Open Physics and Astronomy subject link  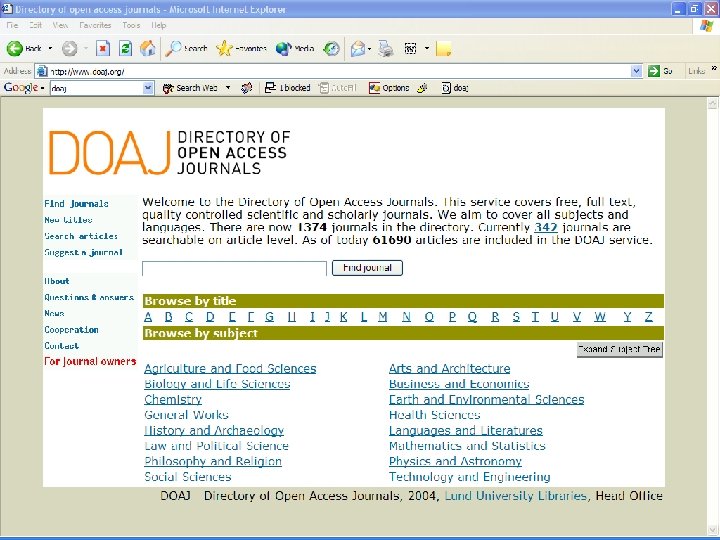click(455, 461)
